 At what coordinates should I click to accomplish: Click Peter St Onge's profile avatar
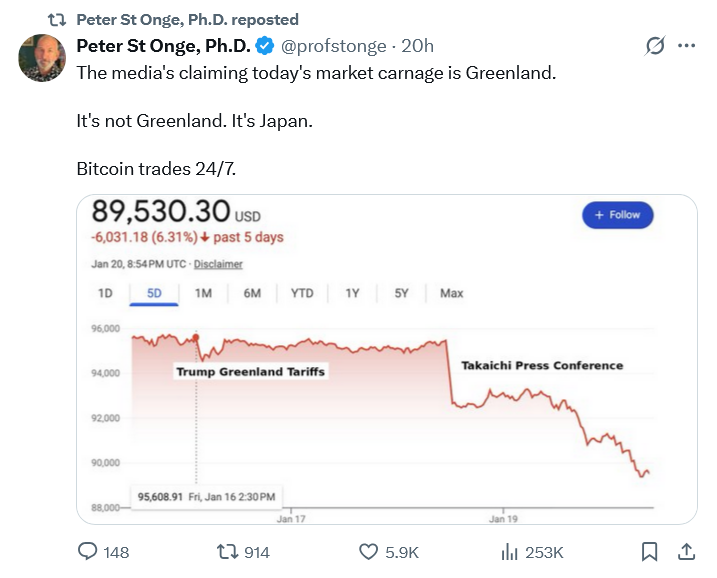[x=43, y=58]
